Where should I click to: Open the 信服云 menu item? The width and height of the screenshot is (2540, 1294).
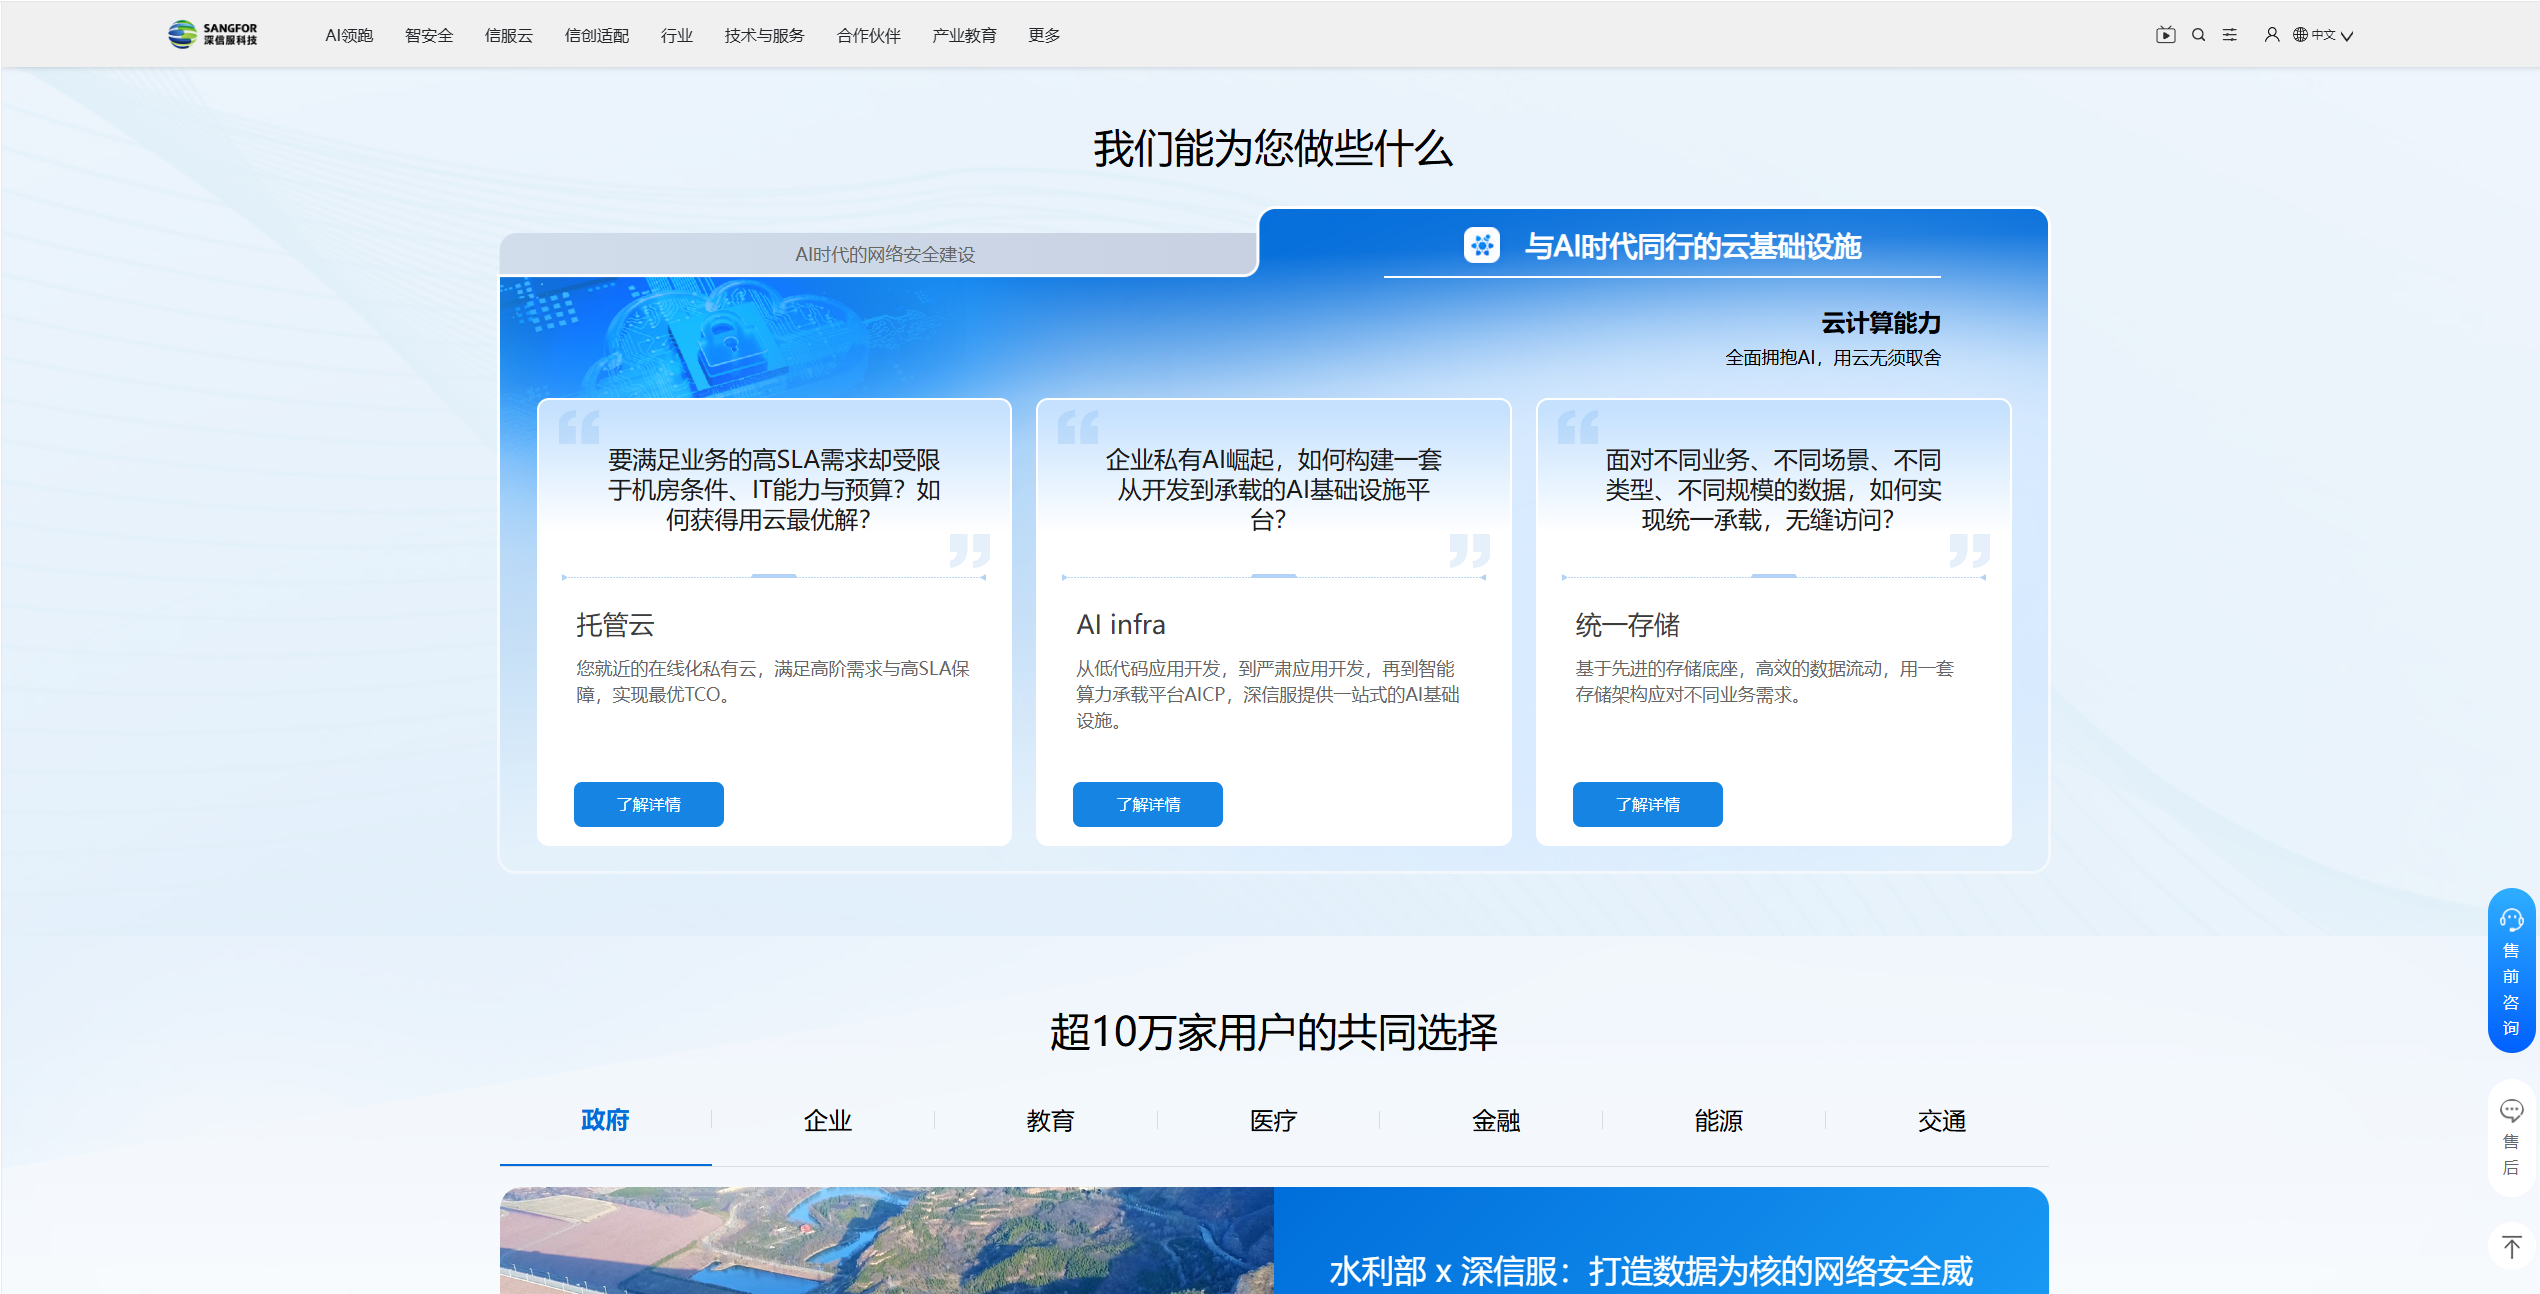[x=508, y=35]
